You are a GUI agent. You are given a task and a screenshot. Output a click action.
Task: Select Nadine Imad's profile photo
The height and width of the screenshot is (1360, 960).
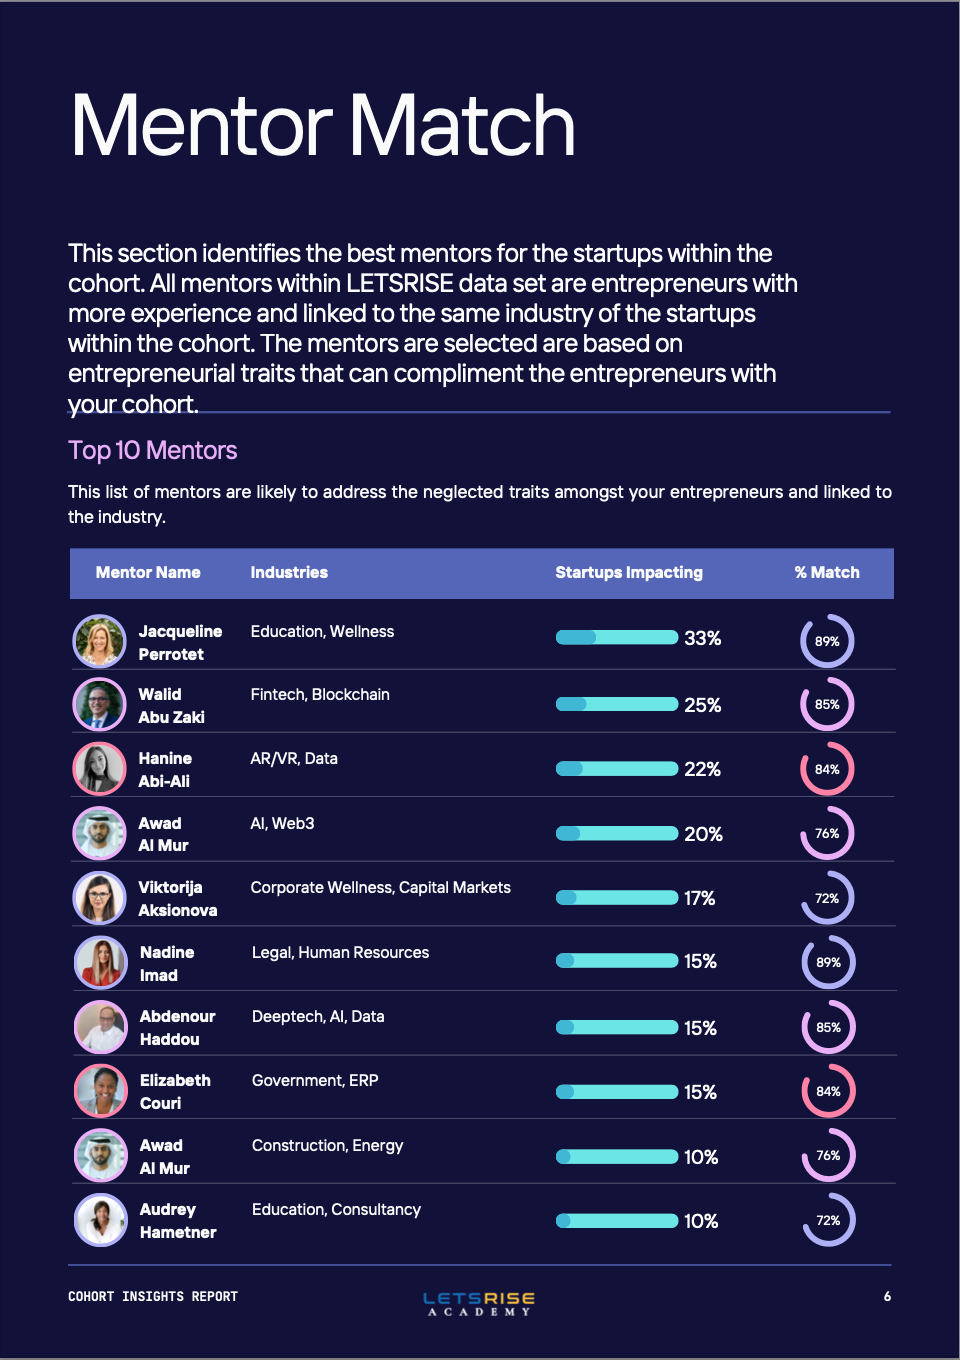101,962
